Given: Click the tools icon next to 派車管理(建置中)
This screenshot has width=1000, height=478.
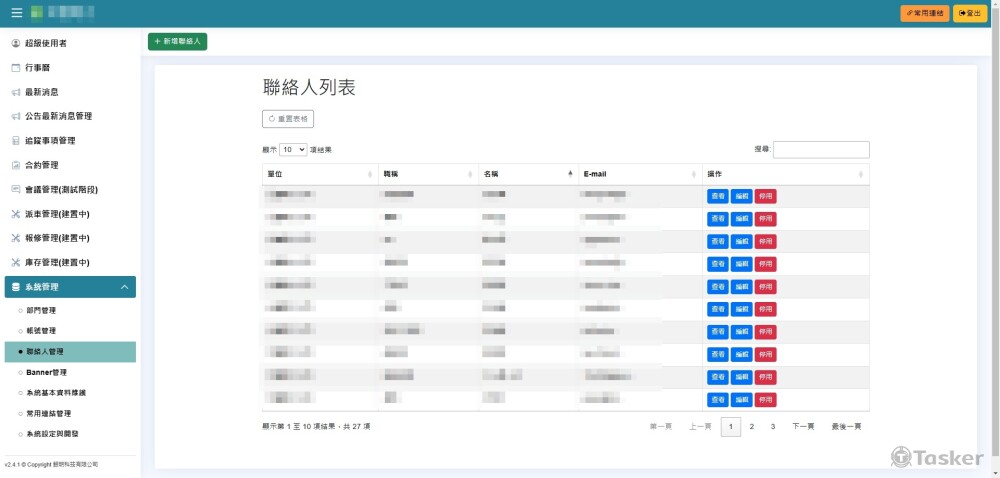Looking at the screenshot, I should [15, 214].
